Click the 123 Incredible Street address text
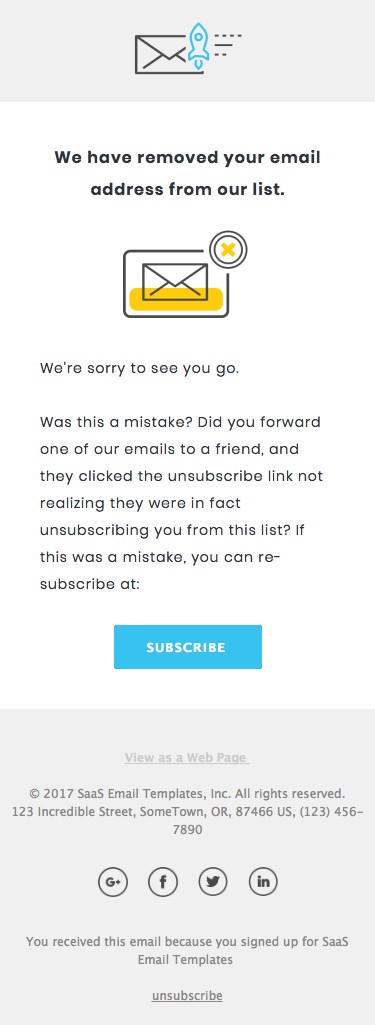Screen dimensions: 375x1025 click(188, 821)
